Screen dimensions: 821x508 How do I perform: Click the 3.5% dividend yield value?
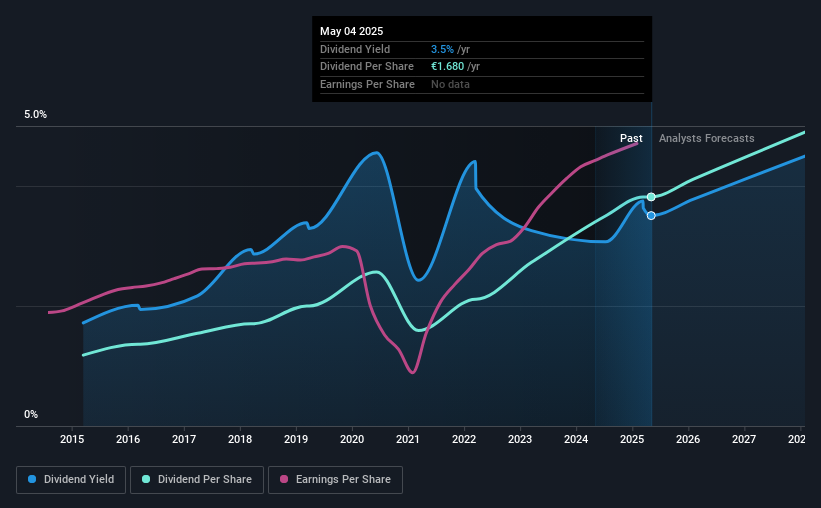tap(442, 49)
